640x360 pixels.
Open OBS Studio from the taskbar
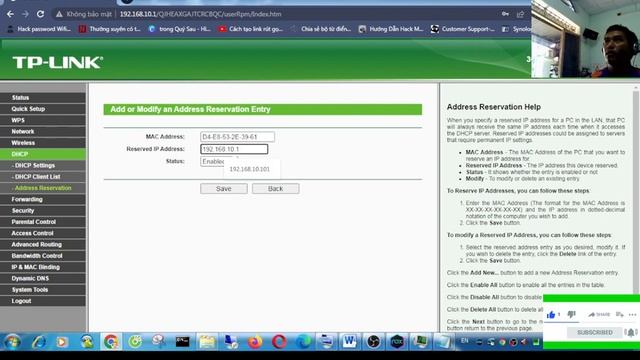coord(373,342)
